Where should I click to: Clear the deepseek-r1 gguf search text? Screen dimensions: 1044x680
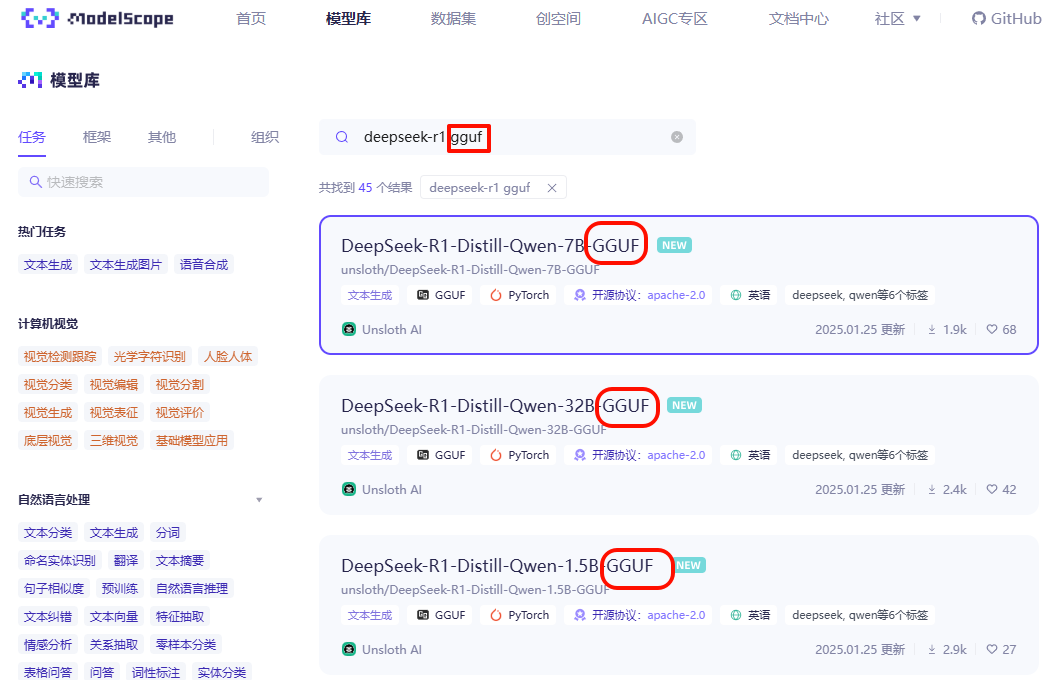676,137
